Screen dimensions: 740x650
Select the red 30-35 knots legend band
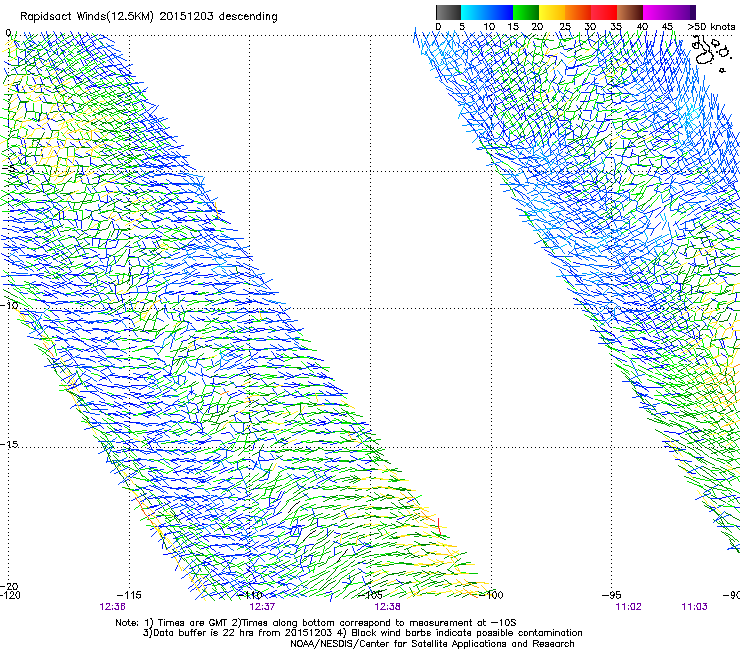[x=604, y=12]
